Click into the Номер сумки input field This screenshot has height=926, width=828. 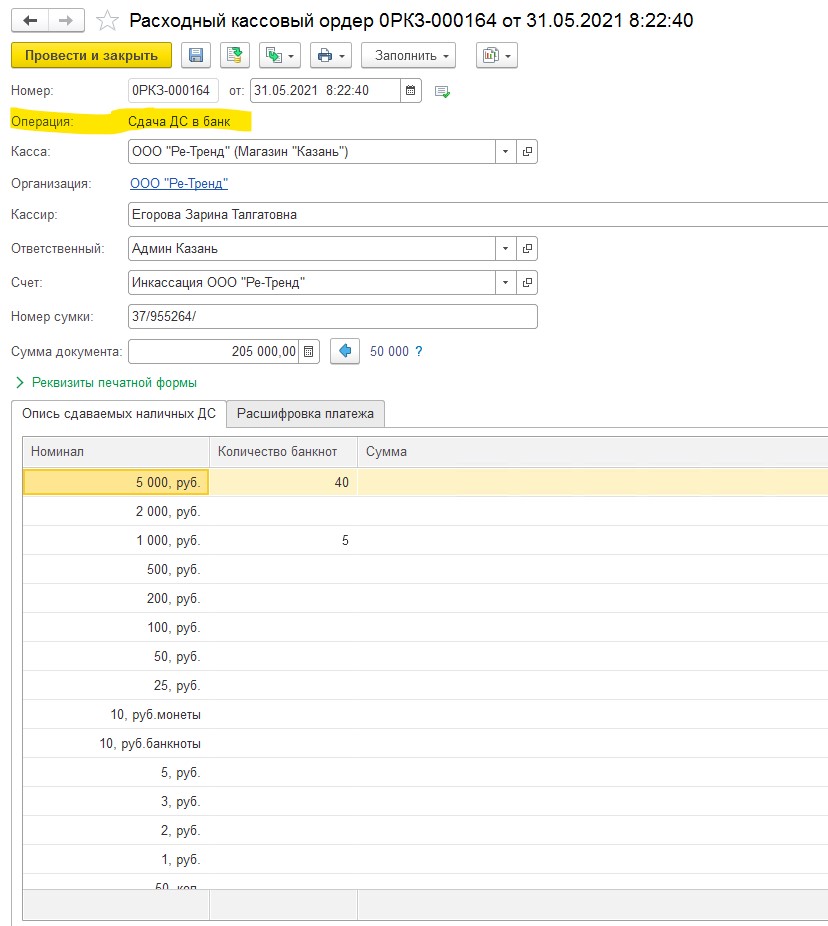pyautogui.click(x=333, y=317)
